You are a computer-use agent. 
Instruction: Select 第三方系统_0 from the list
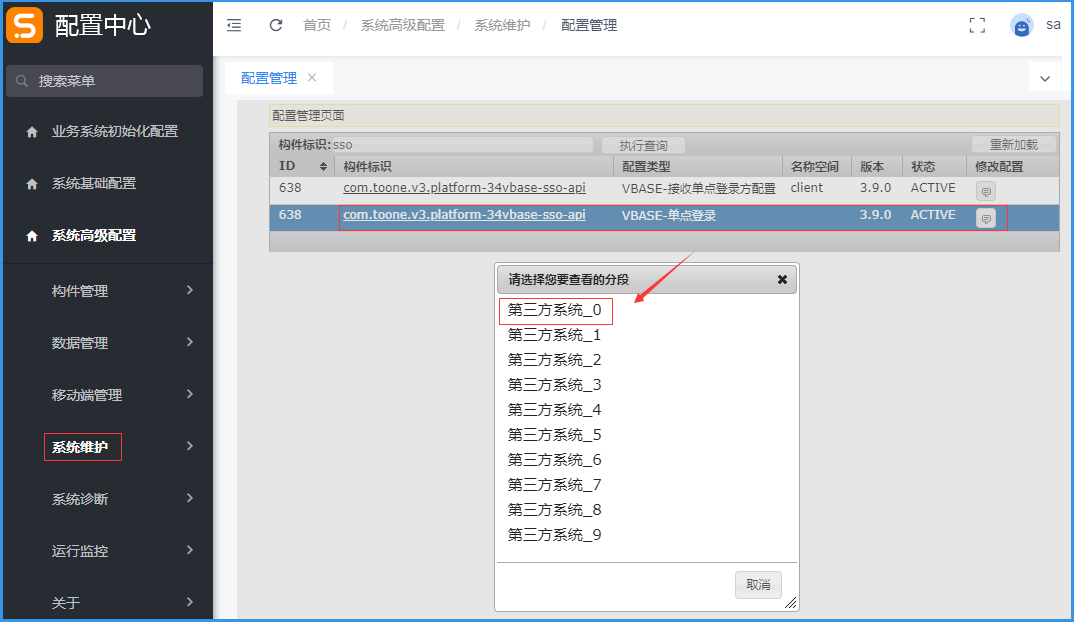tap(554, 310)
